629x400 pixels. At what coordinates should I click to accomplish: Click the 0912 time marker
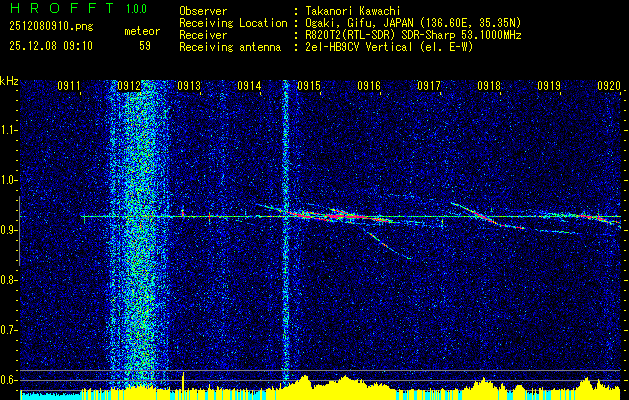tap(129, 85)
